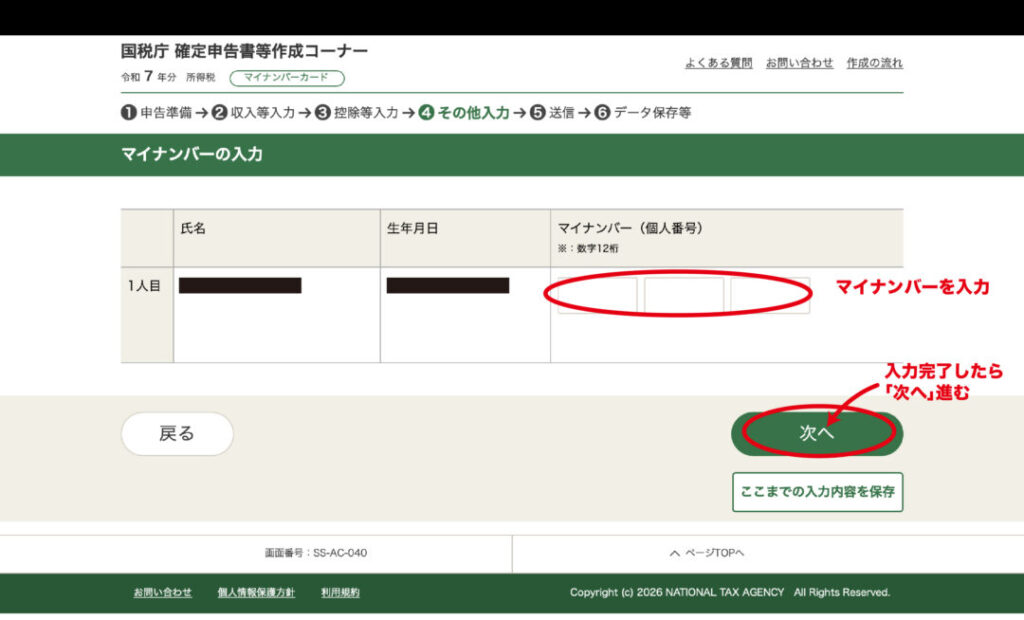Focus the middle マイナンバー digit box

point(684,295)
